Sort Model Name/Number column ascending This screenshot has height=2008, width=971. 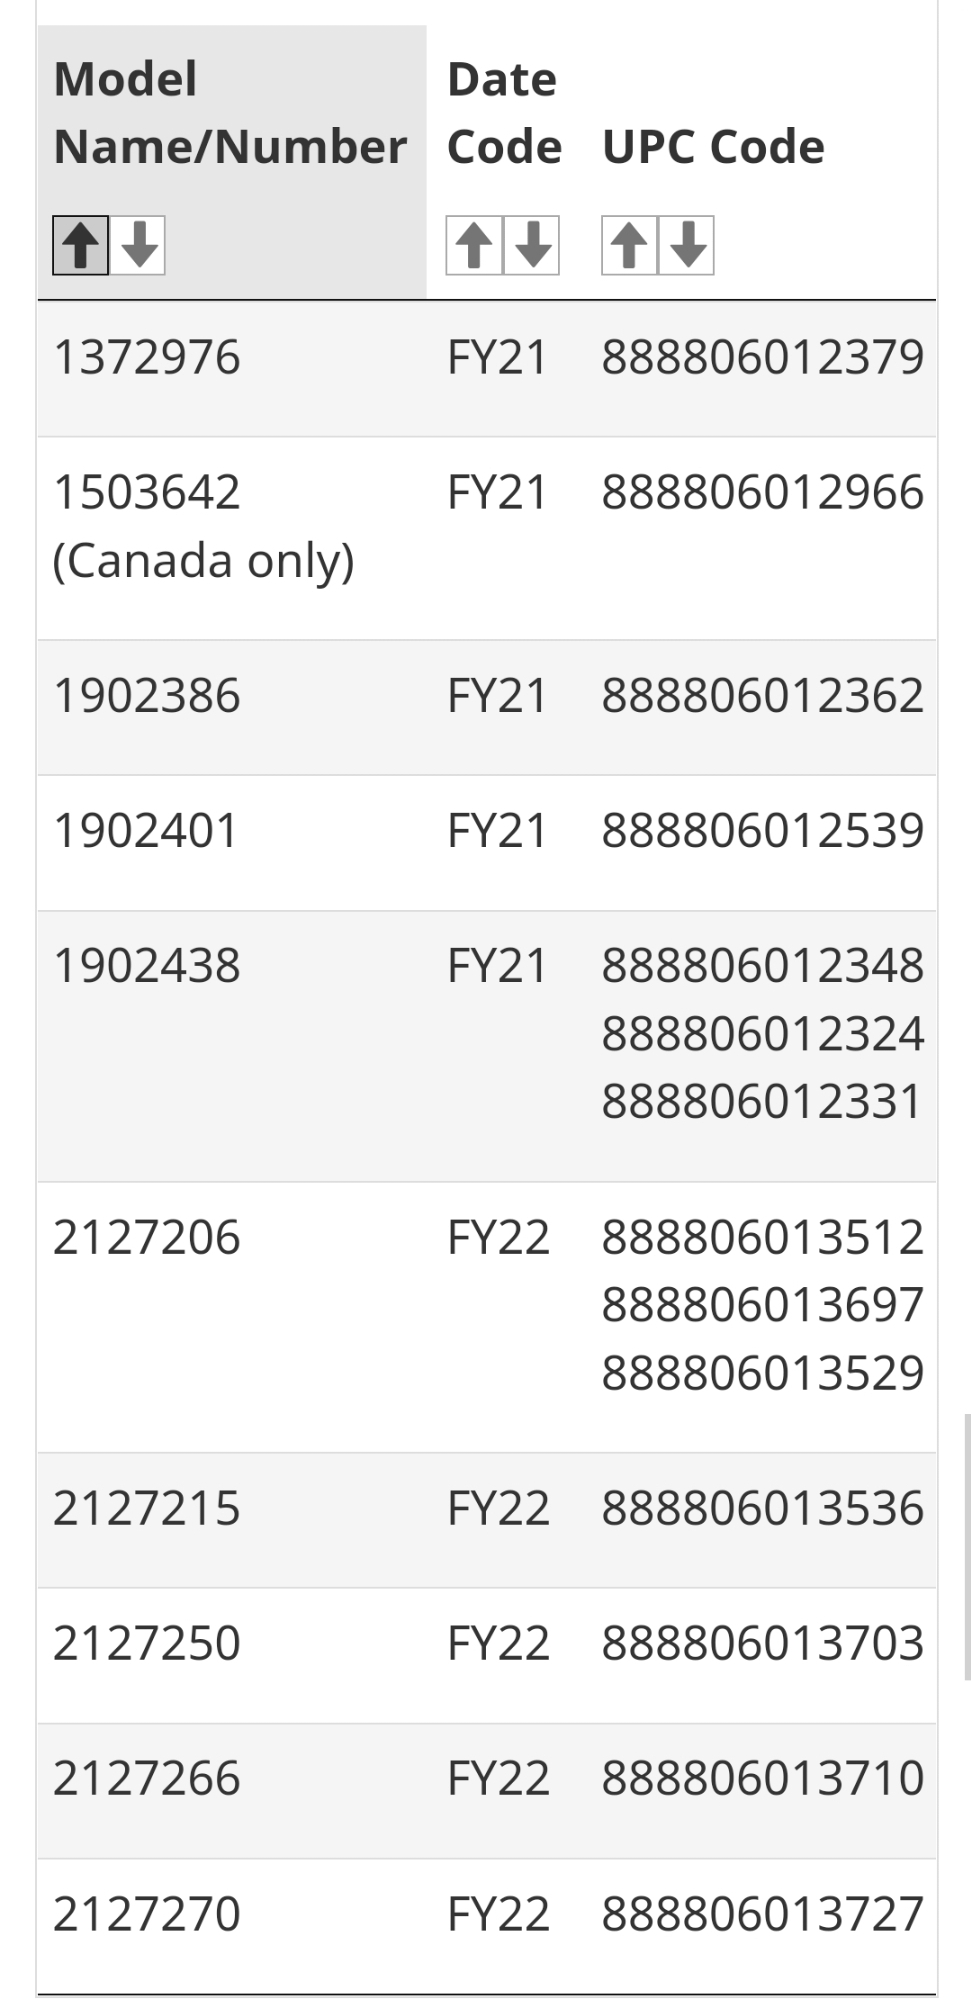click(80, 245)
